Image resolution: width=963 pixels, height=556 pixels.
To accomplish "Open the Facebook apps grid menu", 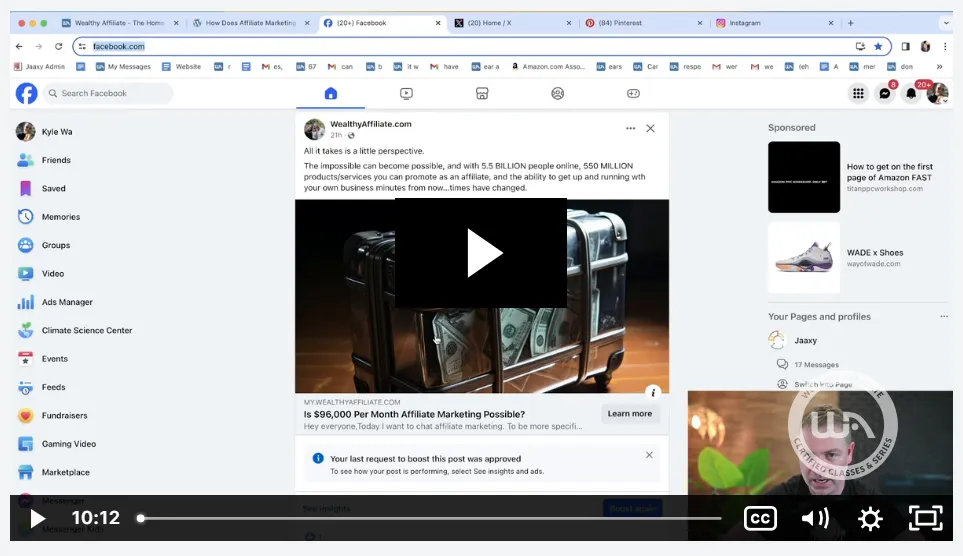I will pos(858,93).
